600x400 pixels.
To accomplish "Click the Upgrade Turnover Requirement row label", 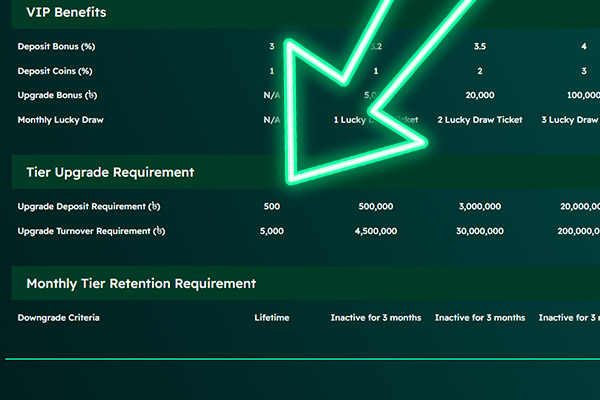I will [91, 231].
